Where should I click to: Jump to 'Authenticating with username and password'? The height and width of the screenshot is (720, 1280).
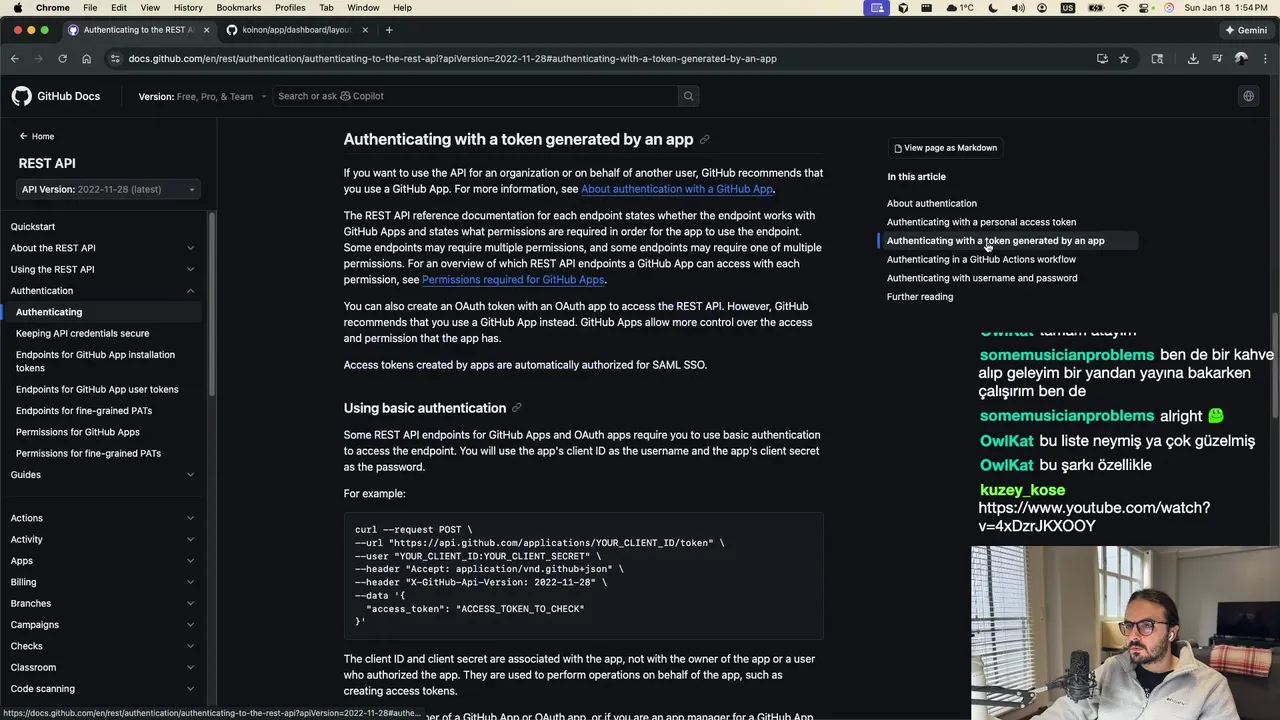click(982, 278)
